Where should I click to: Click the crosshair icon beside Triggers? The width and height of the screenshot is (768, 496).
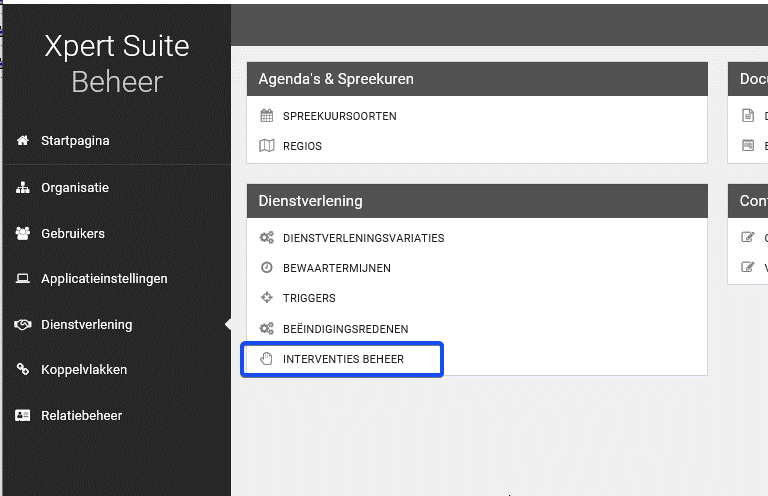(x=266, y=298)
